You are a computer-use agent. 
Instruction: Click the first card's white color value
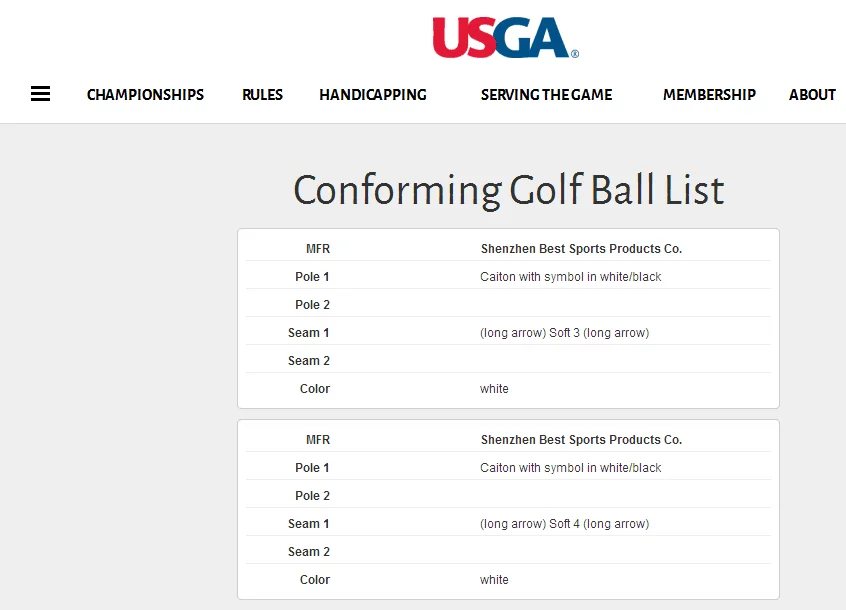494,389
